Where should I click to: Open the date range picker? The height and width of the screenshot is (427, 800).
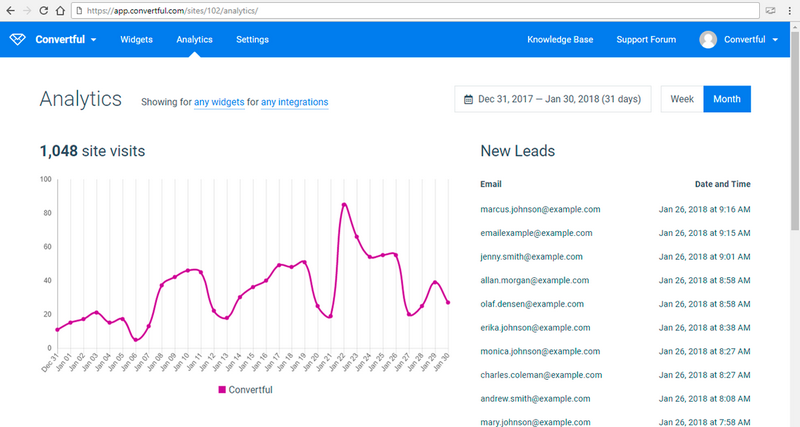553,99
